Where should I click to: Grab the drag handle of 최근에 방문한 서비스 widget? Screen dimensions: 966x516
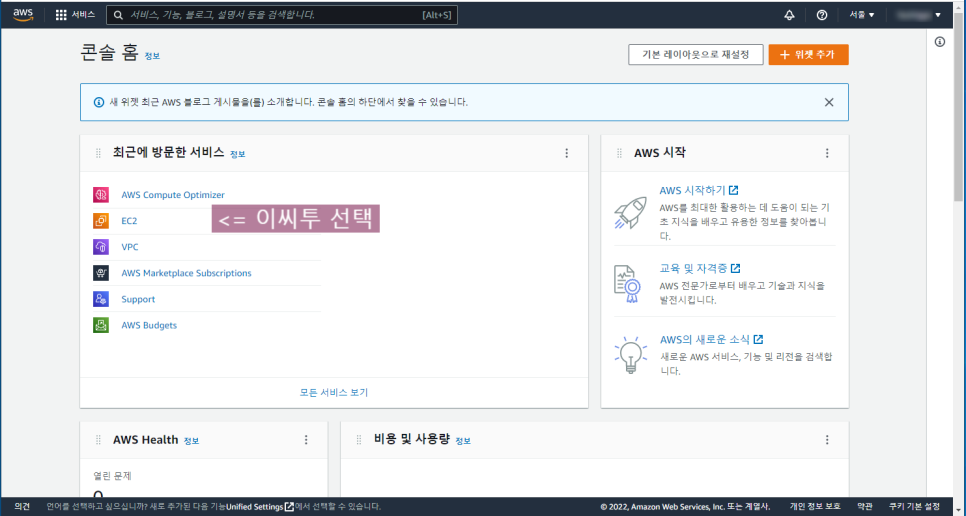coord(98,153)
